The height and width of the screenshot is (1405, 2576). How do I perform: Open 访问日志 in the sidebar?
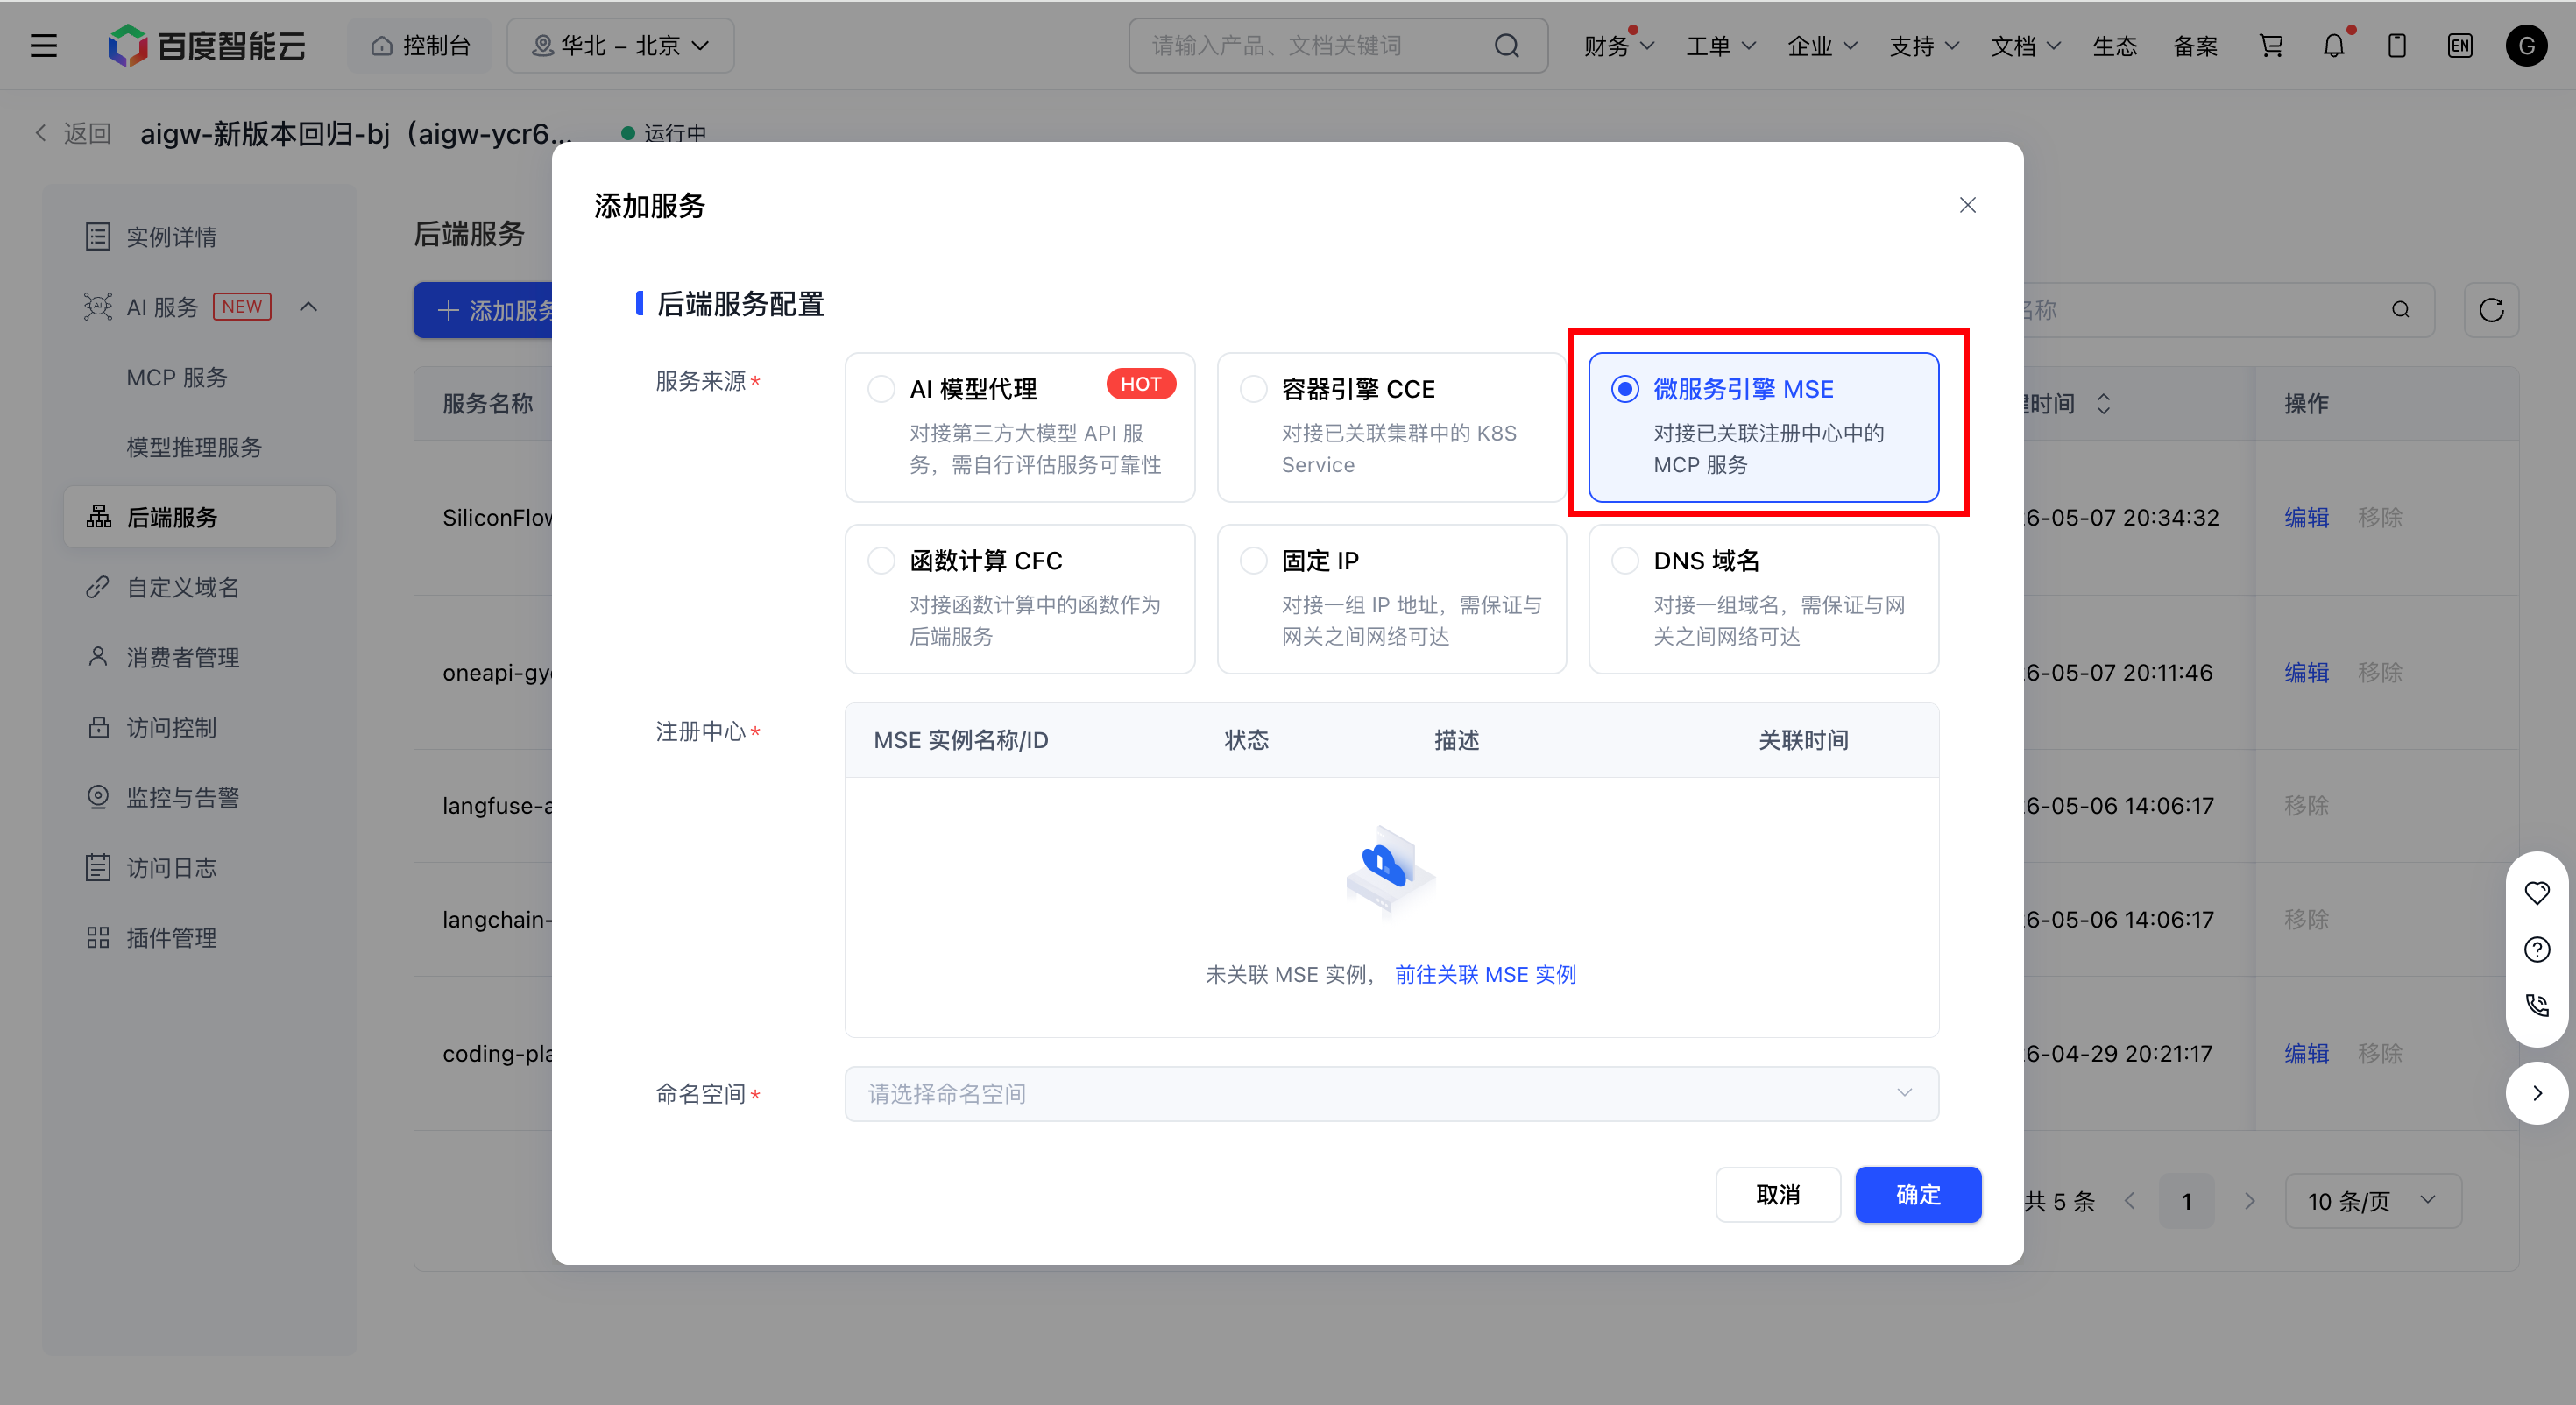coord(199,867)
